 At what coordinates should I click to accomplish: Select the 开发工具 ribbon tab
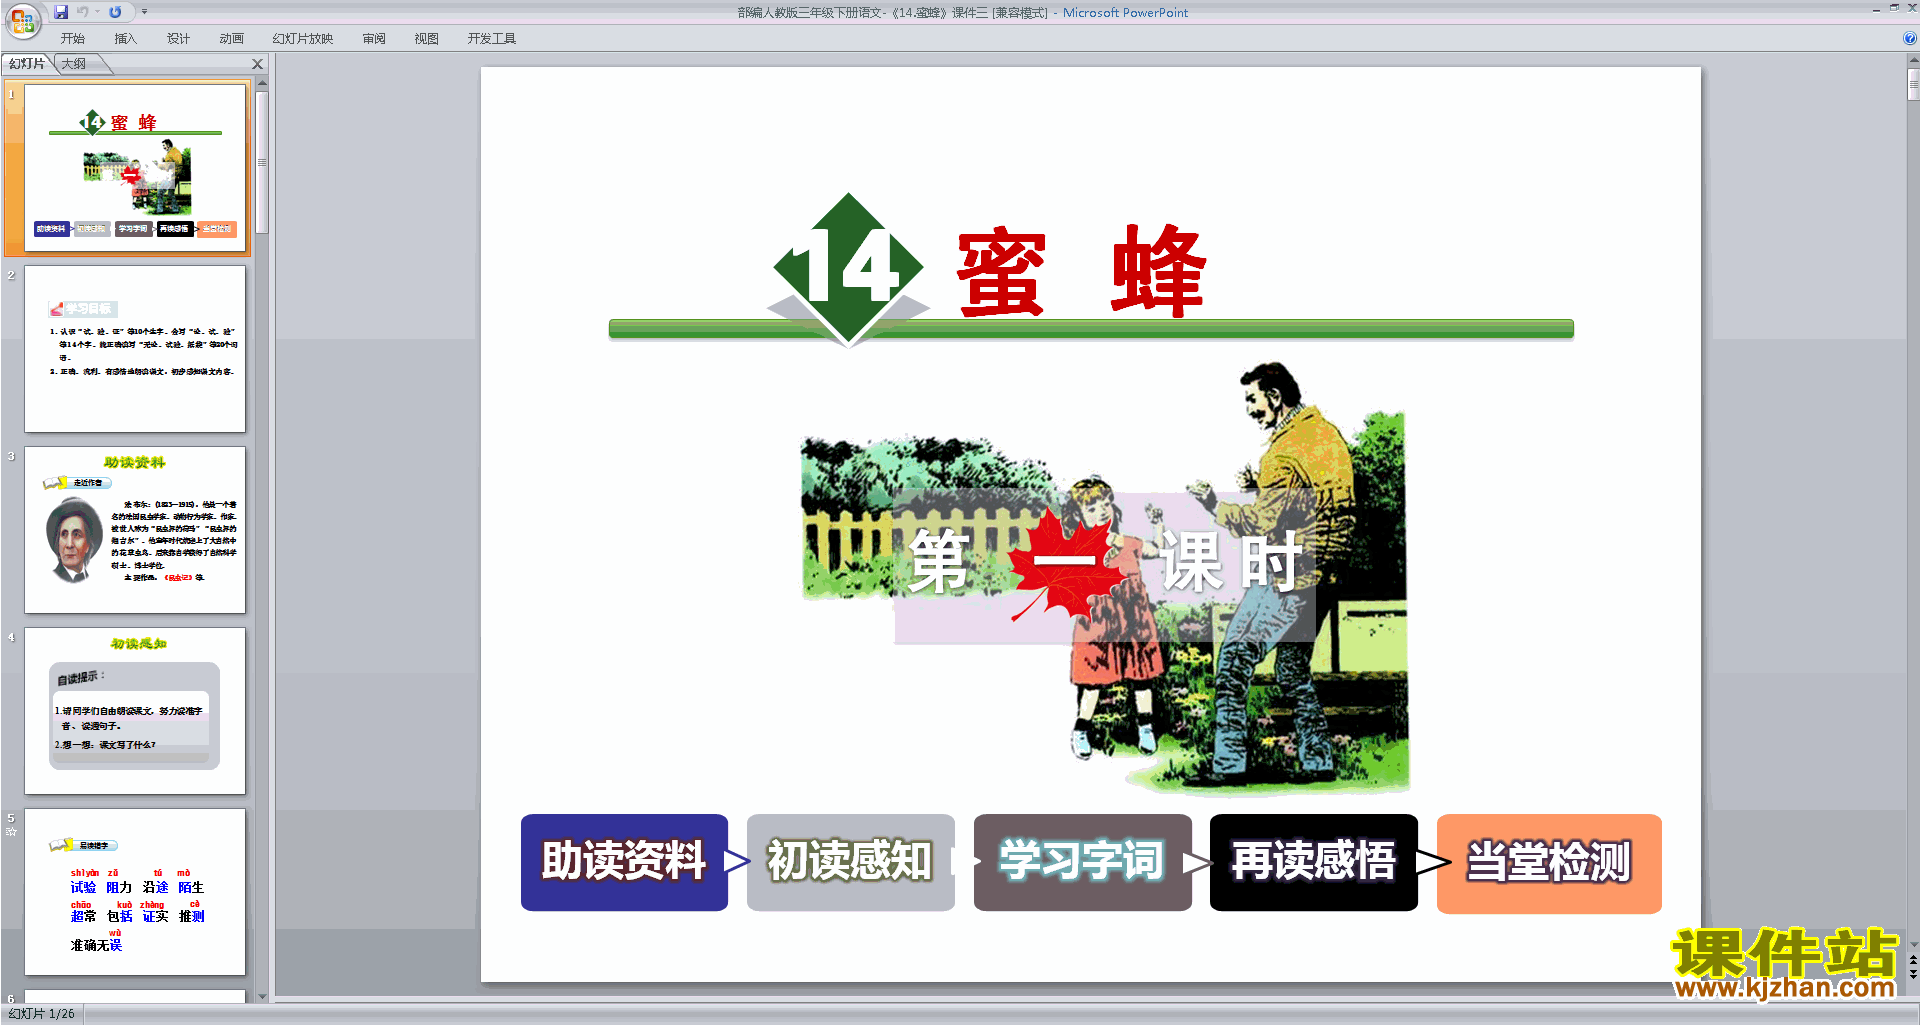point(492,38)
